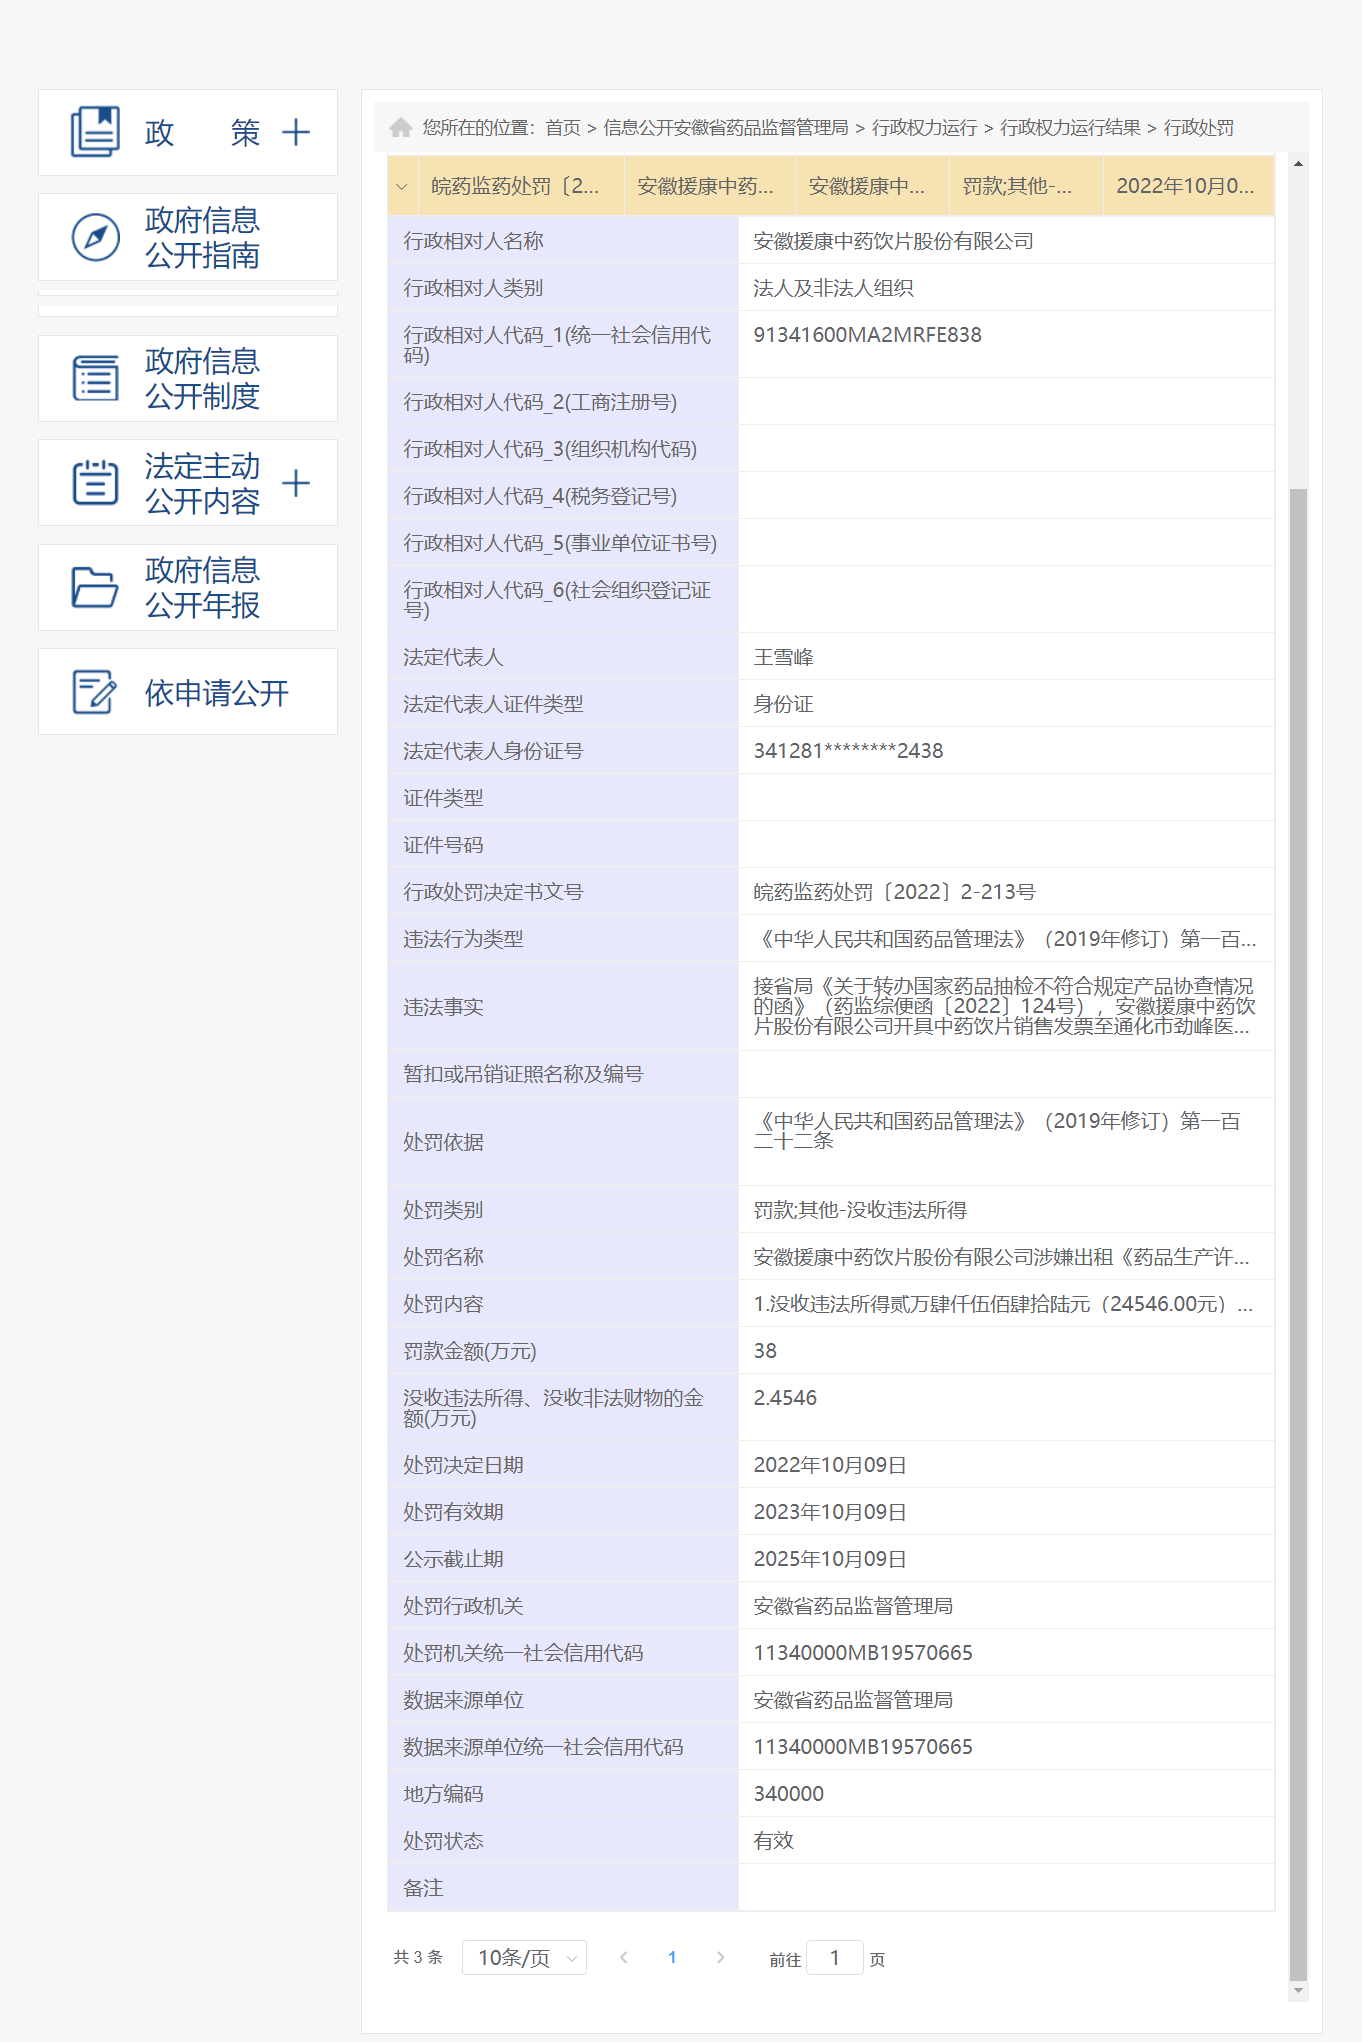Click scrollbar down arrow
The height and width of the screenshot is (2042, 1362).
pyautogui.click(x=1298, y=1991)
